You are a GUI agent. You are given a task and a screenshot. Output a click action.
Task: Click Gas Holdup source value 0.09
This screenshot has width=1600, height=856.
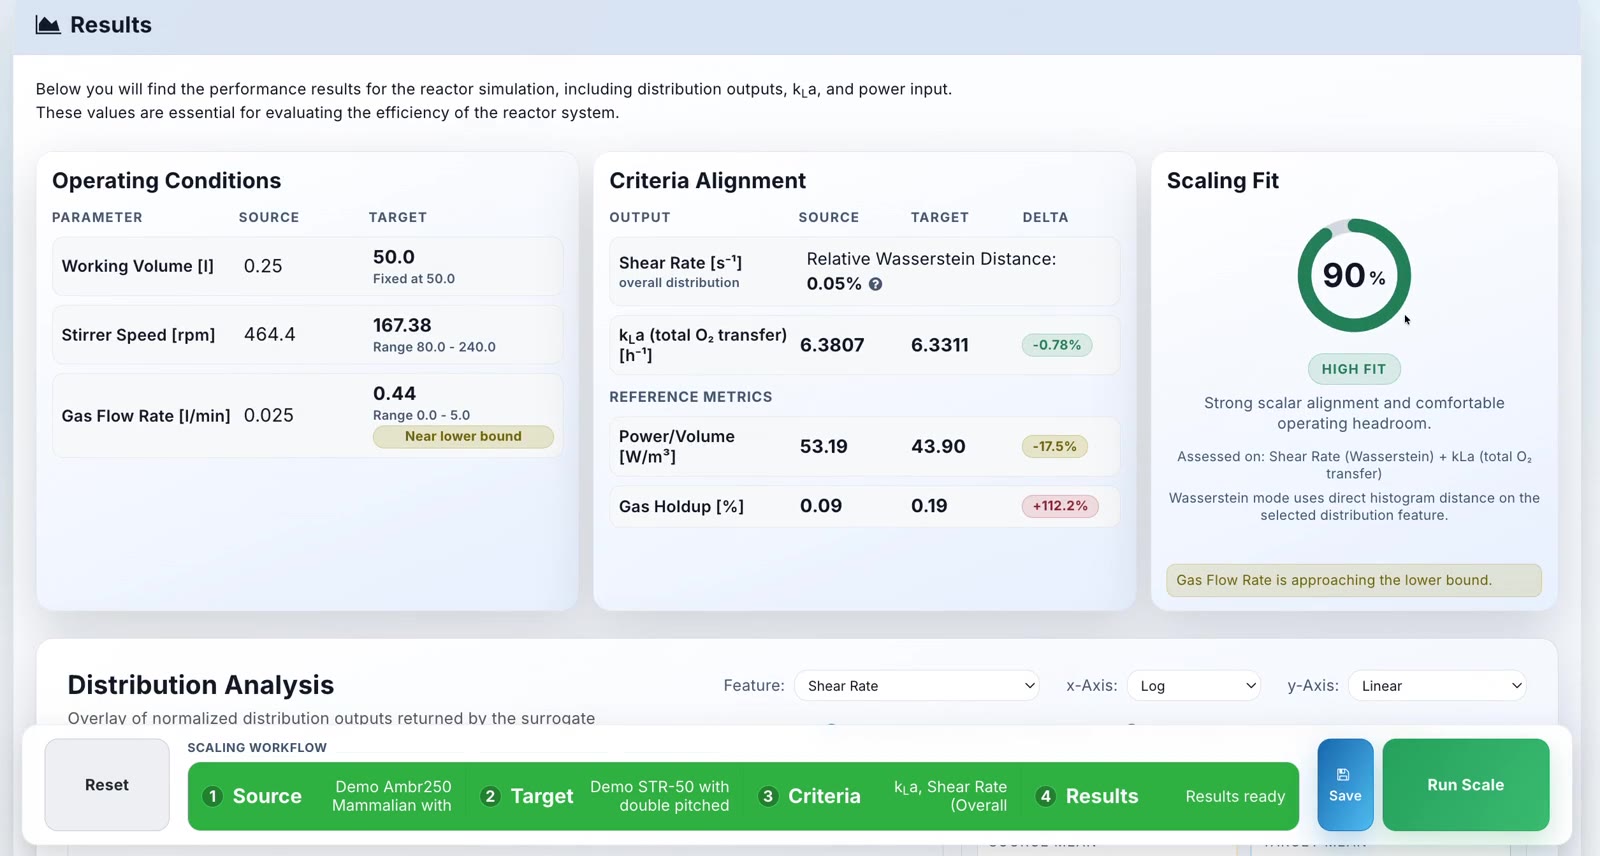click(821, 506)
